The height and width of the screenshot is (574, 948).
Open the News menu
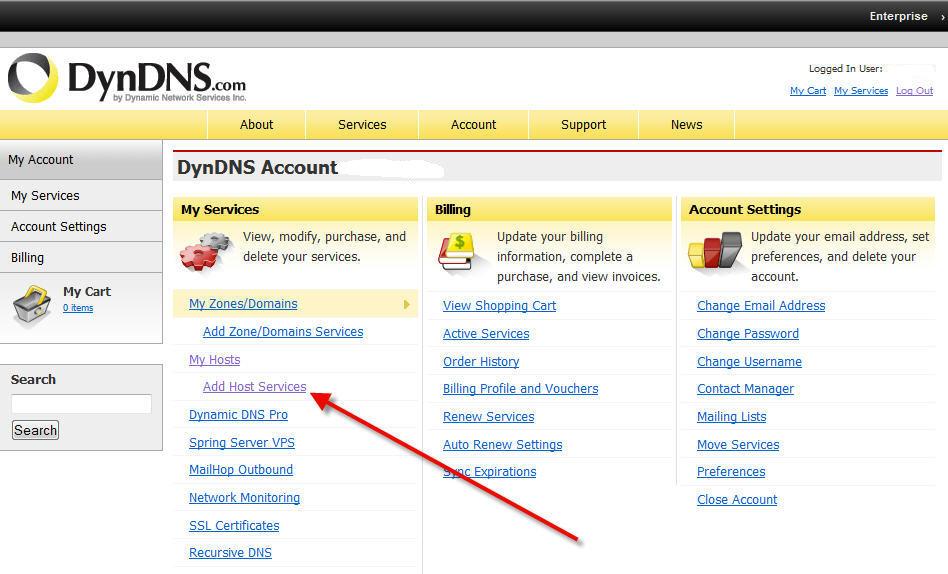(686, 125)
